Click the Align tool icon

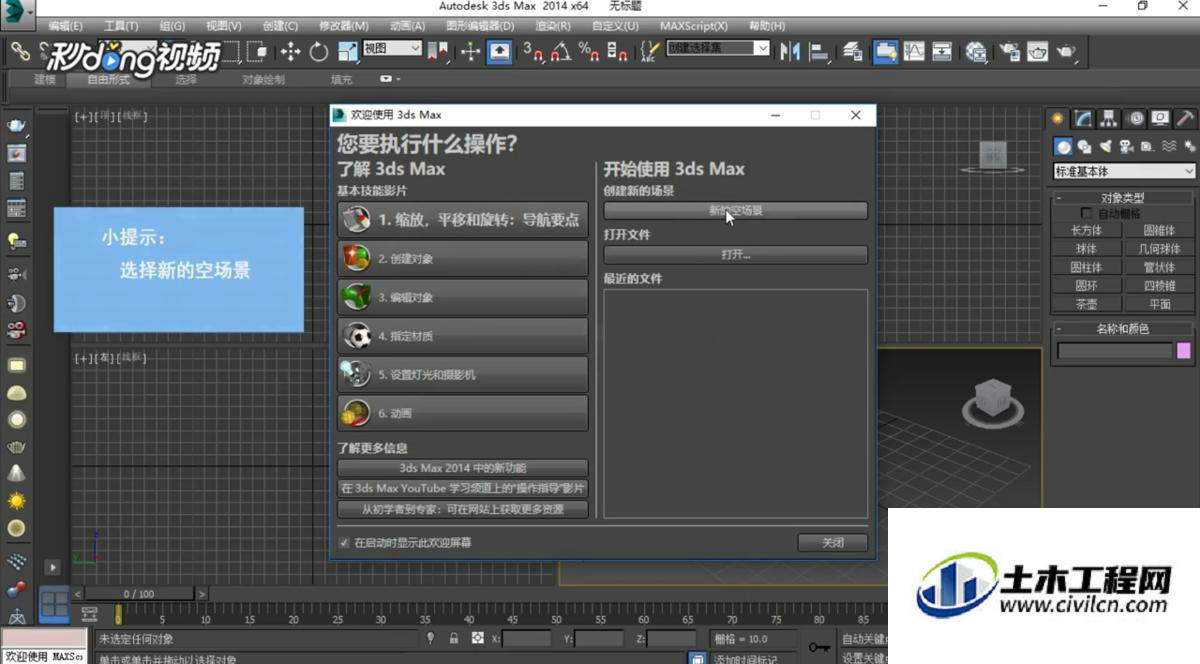click(819, 51)
